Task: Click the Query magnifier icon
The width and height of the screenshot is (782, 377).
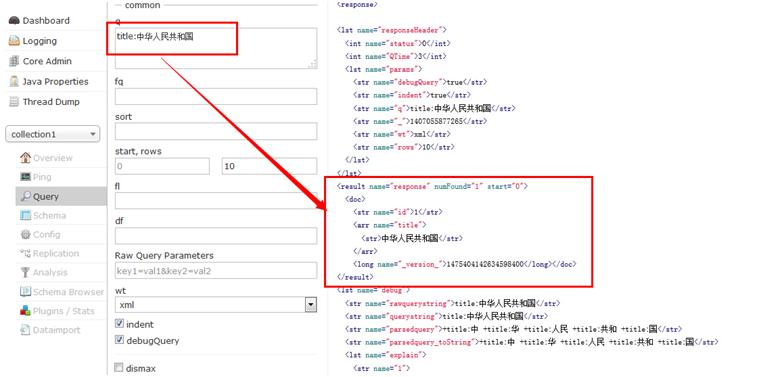Action: tap(25, 196)
